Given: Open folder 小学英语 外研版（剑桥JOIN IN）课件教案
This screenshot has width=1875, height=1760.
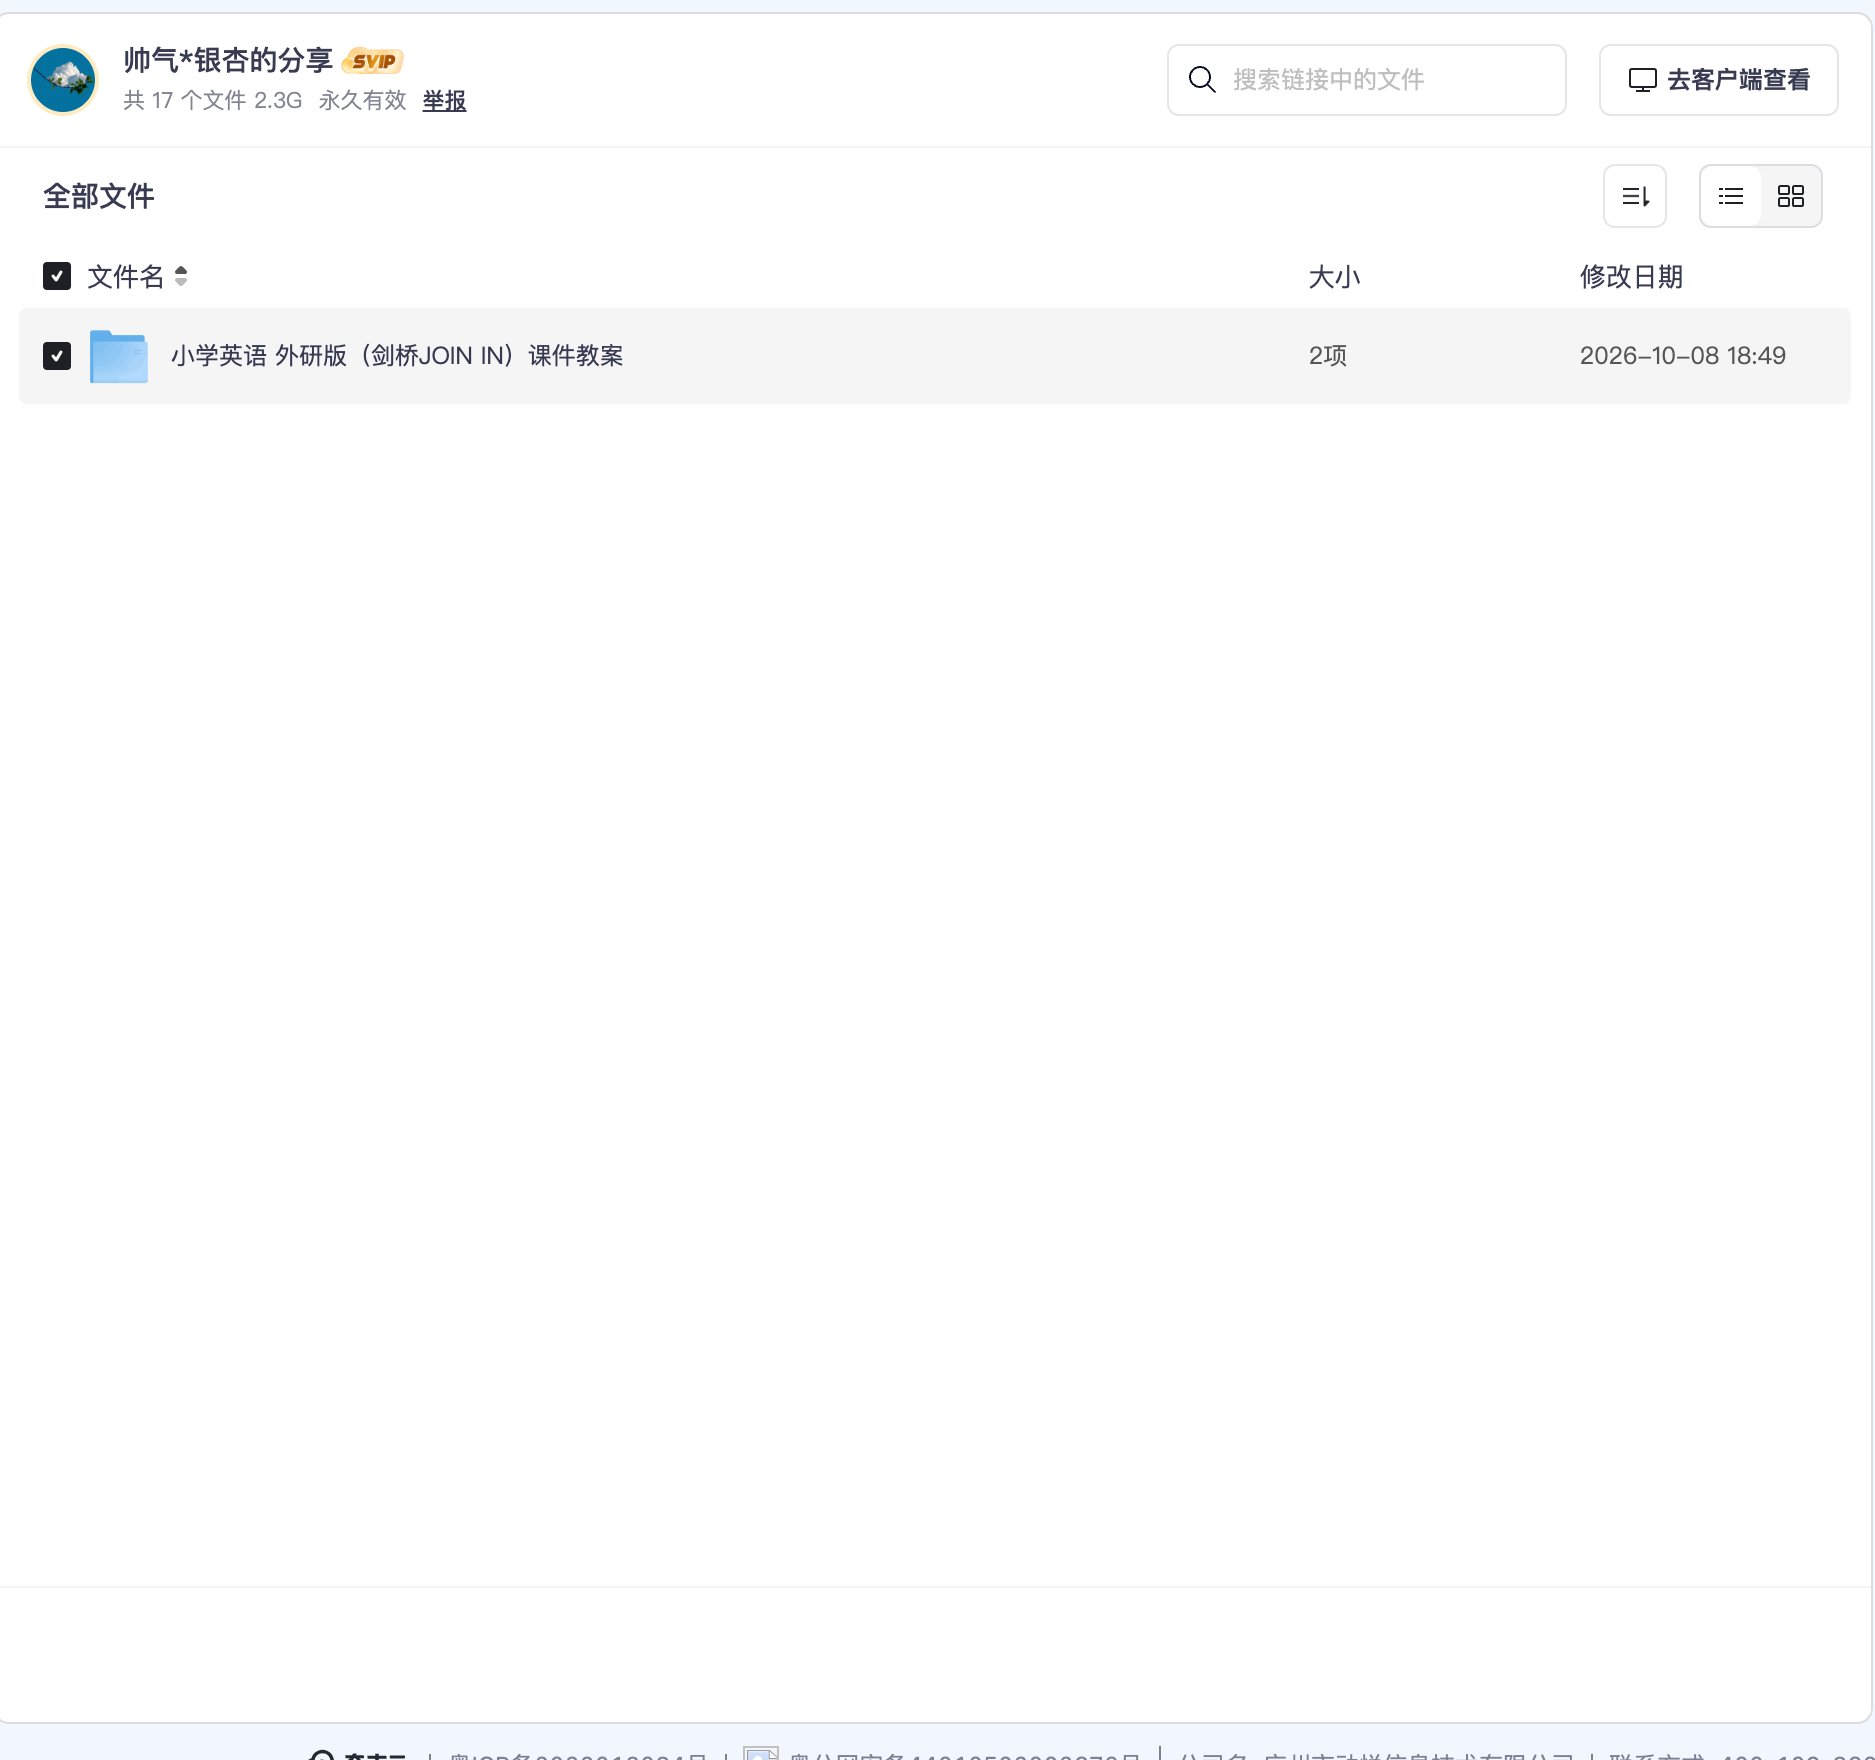Looking at the screenshot, I should pyautogui.click(x=397, y=356).
